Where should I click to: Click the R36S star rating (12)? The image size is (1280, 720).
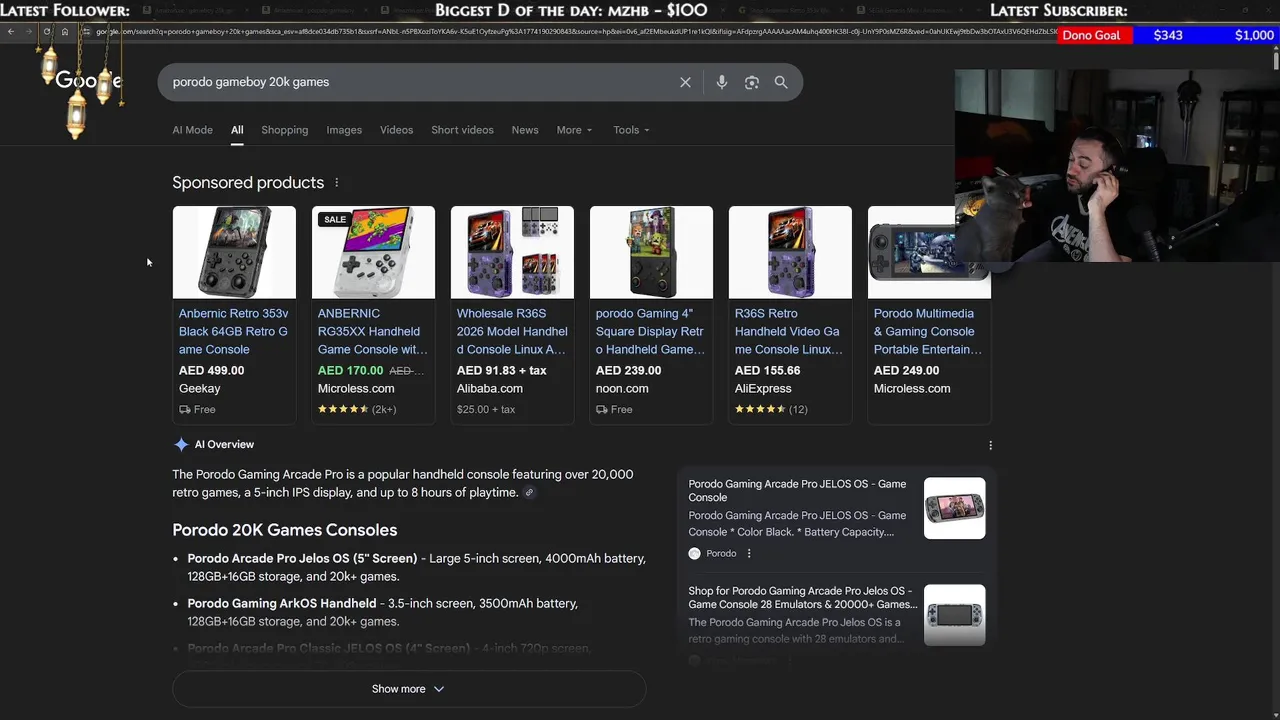(x=771, y=409)
